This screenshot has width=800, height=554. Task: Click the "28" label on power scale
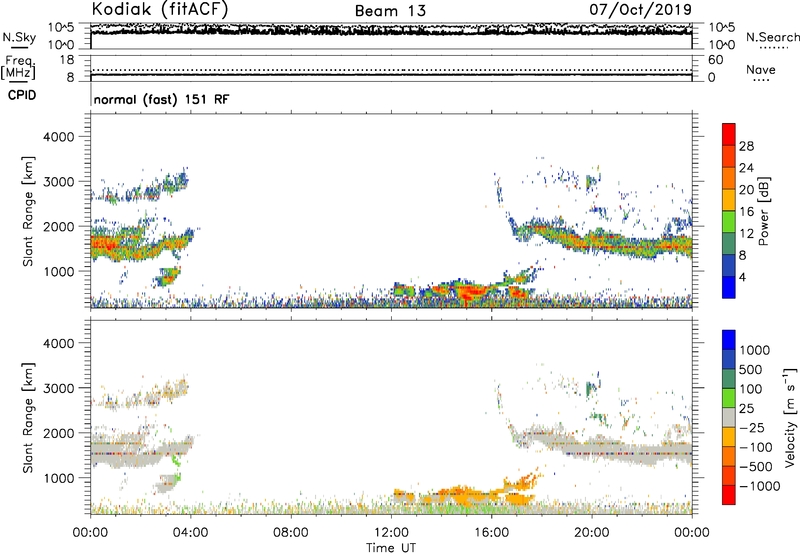pyautogui.click(x=746, y=146)
